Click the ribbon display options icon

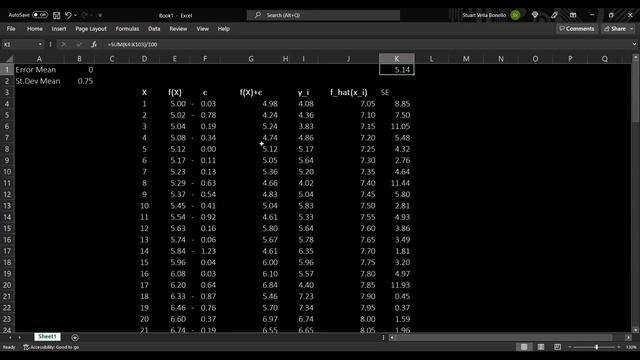(573, 15)
